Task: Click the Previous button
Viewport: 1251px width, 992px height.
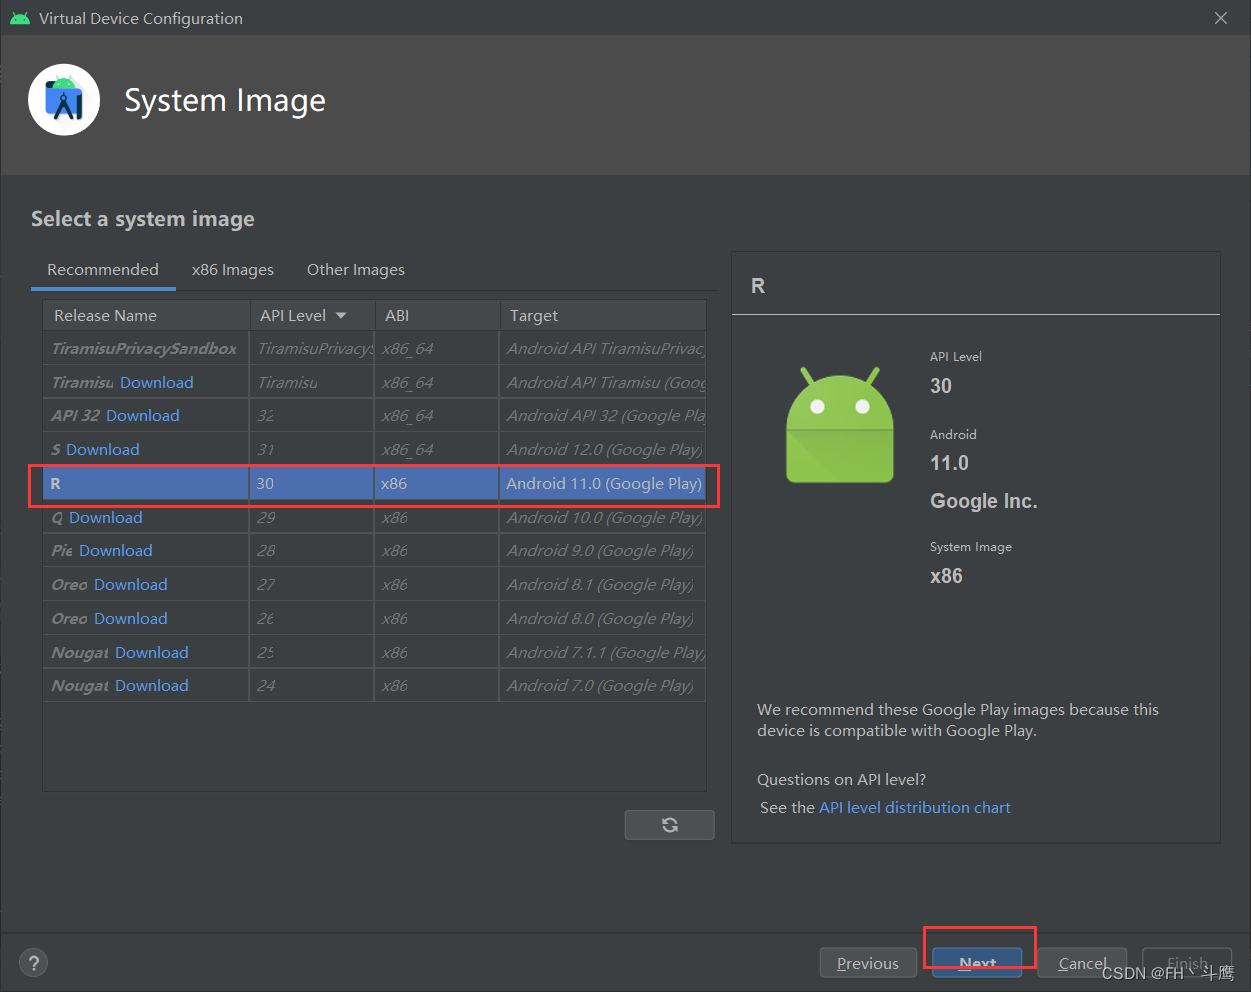Action: pyautogui.click(x=868, y=963)
